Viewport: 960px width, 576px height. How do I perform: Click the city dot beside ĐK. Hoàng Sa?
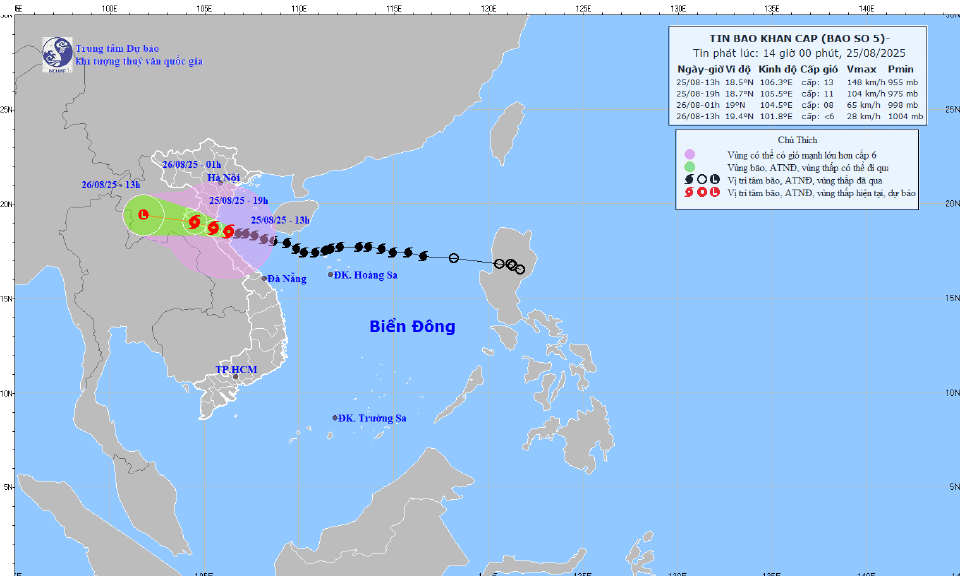point(331,274)
